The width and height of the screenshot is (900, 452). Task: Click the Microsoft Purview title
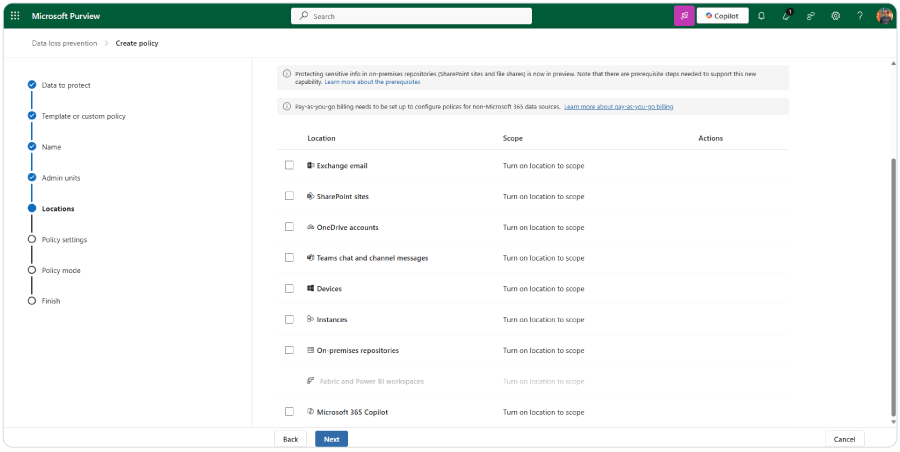(66, 16)
